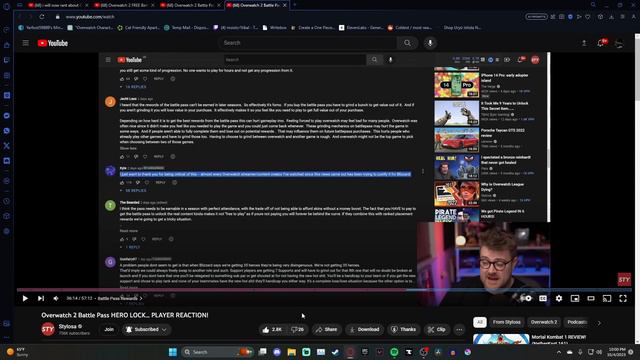Toggle theater mode view
Viewport: 640px width, 360px height.
click(591, 298)
